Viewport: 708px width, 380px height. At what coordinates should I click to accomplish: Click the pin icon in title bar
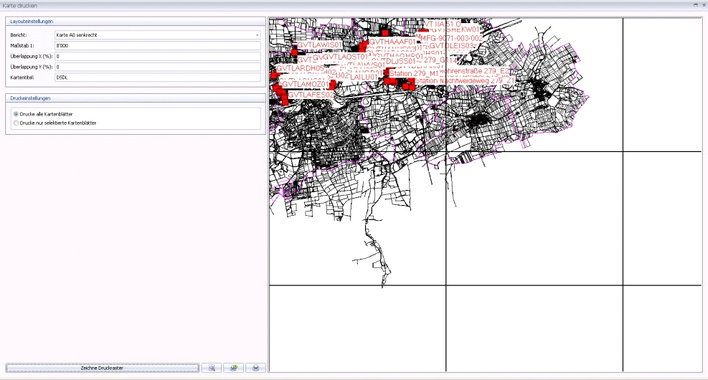tap(695, 5)
